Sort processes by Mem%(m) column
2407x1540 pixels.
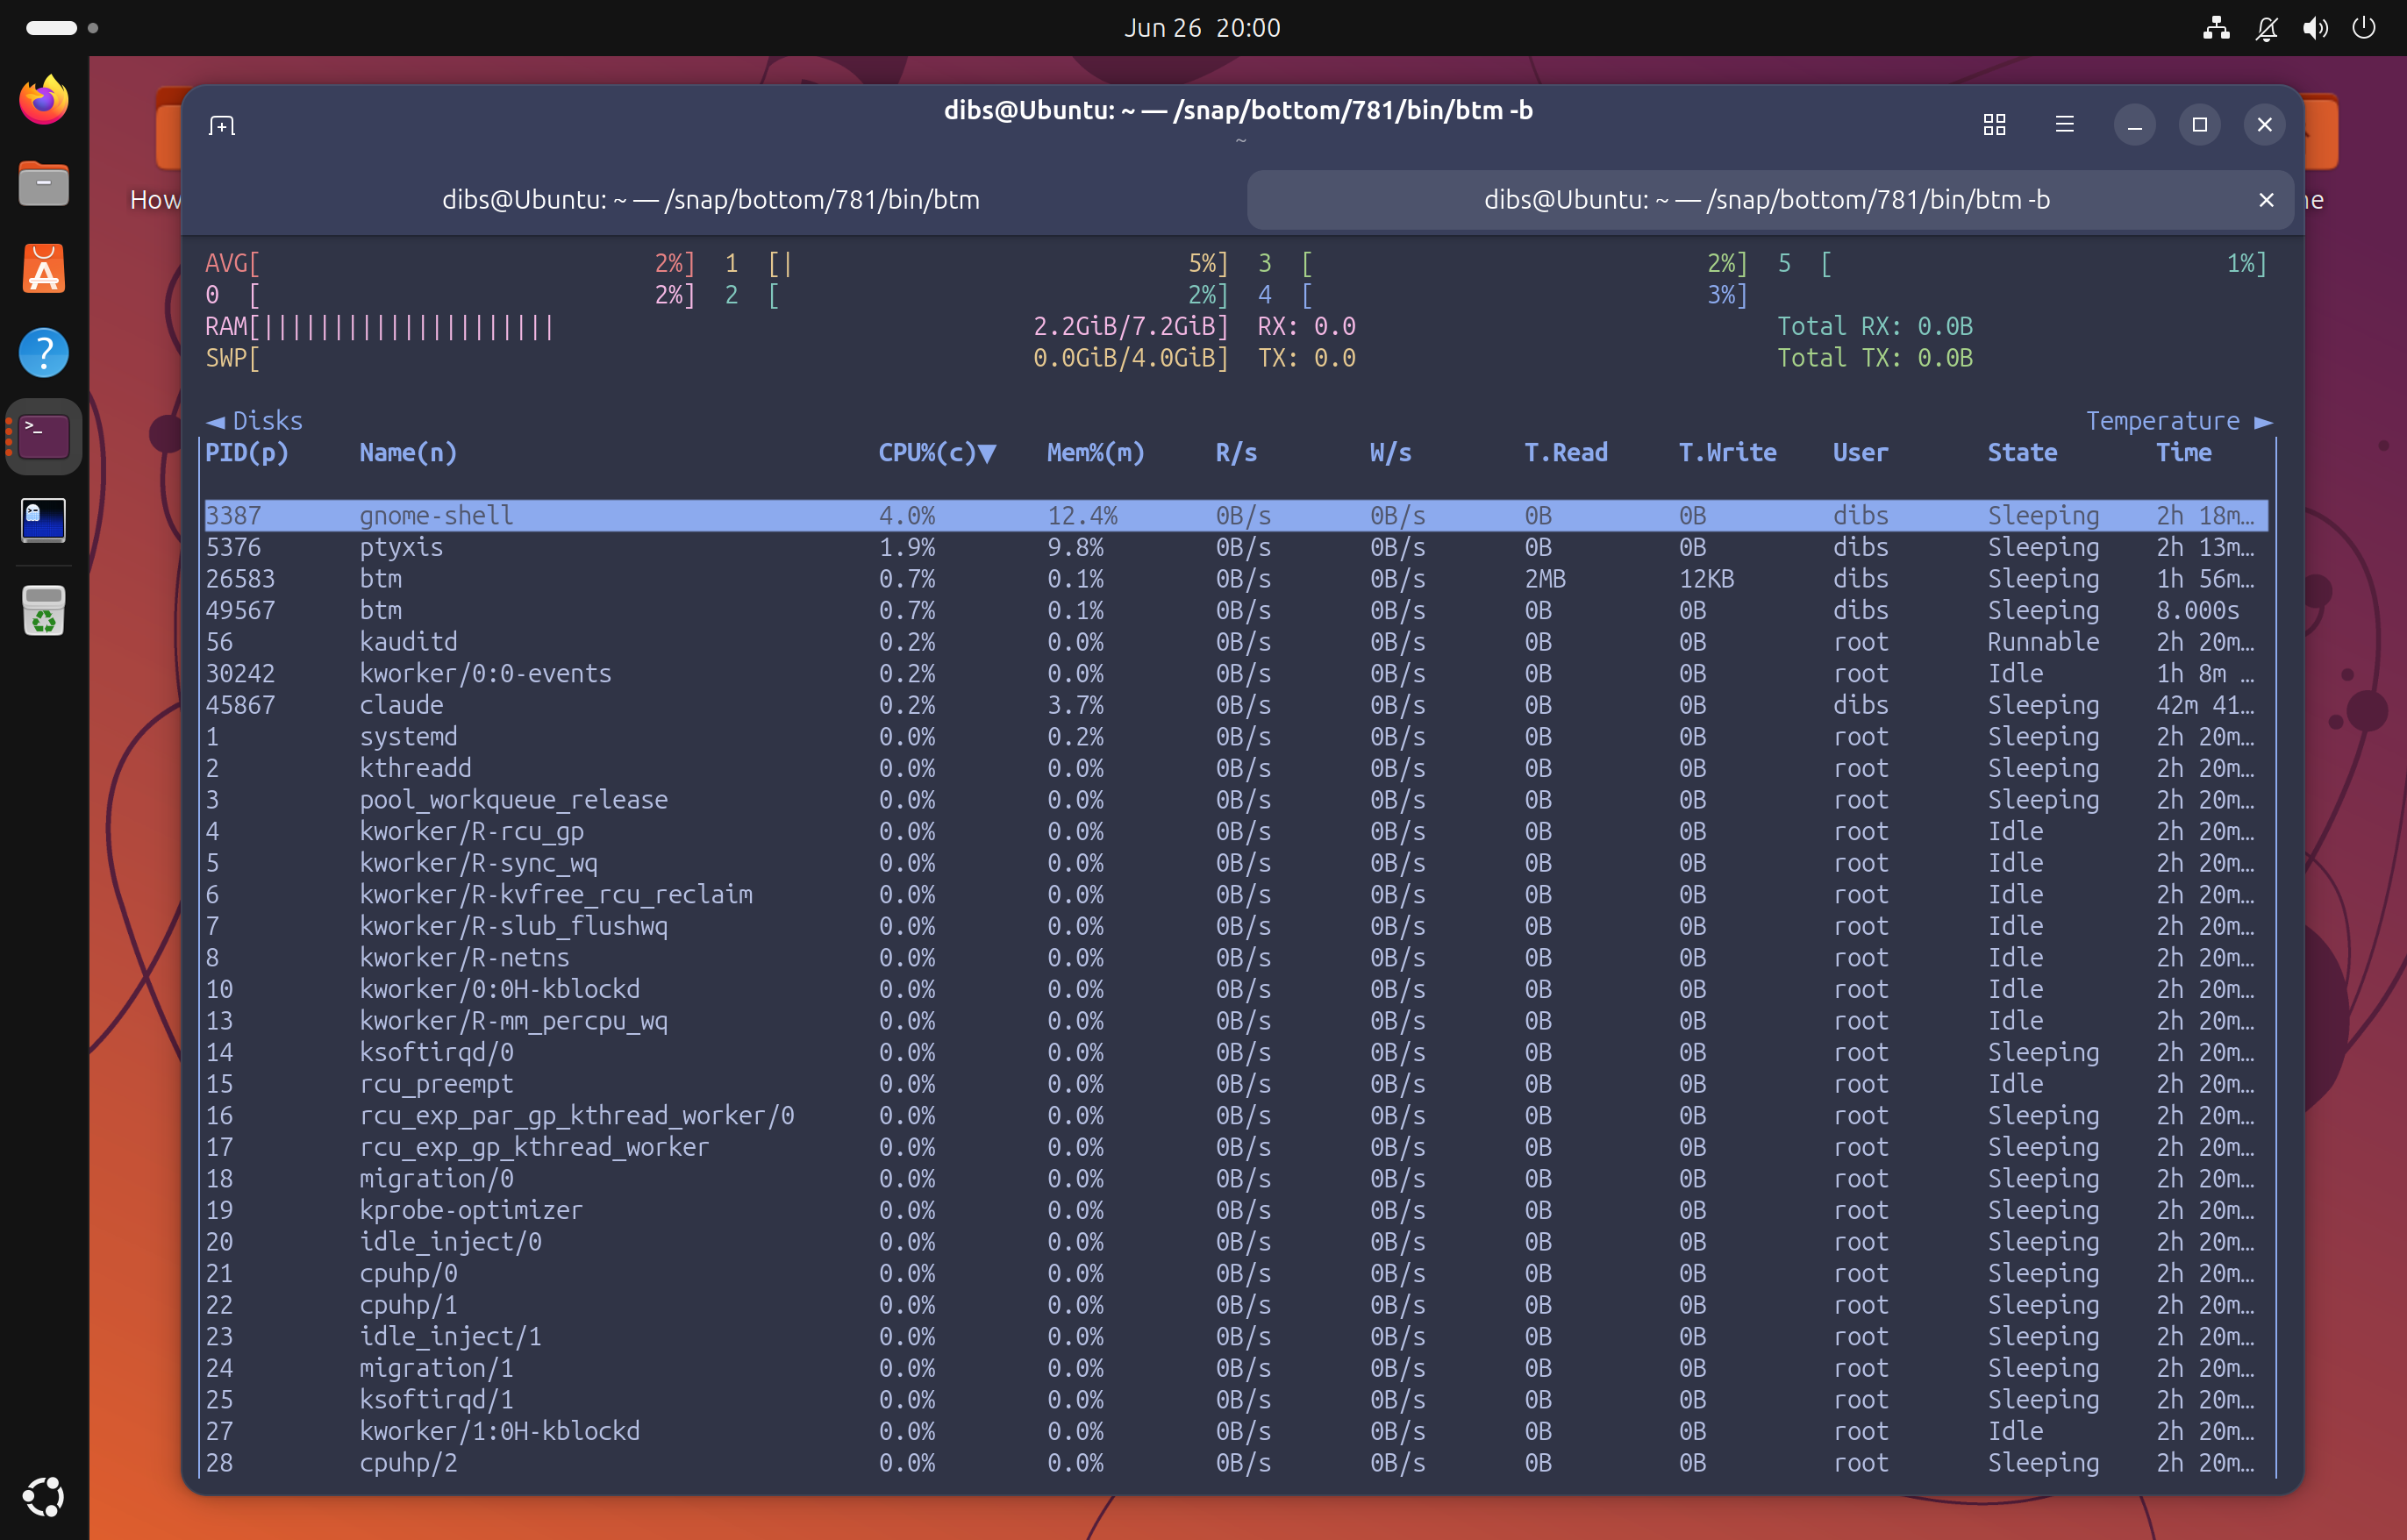click(1095, 453)
